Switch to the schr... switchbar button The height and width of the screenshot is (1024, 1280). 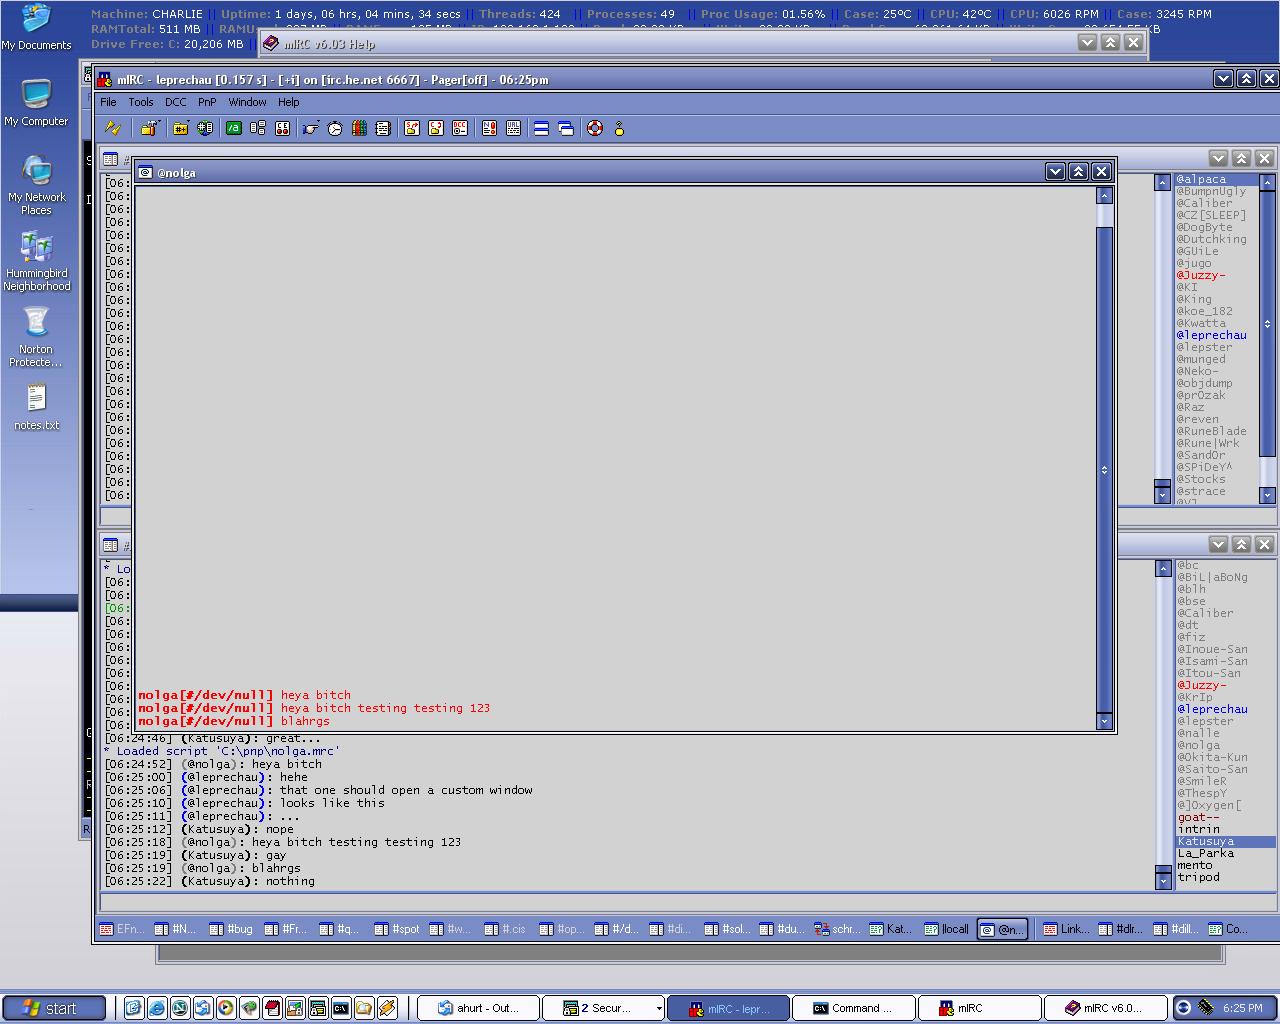pos(836,929)
